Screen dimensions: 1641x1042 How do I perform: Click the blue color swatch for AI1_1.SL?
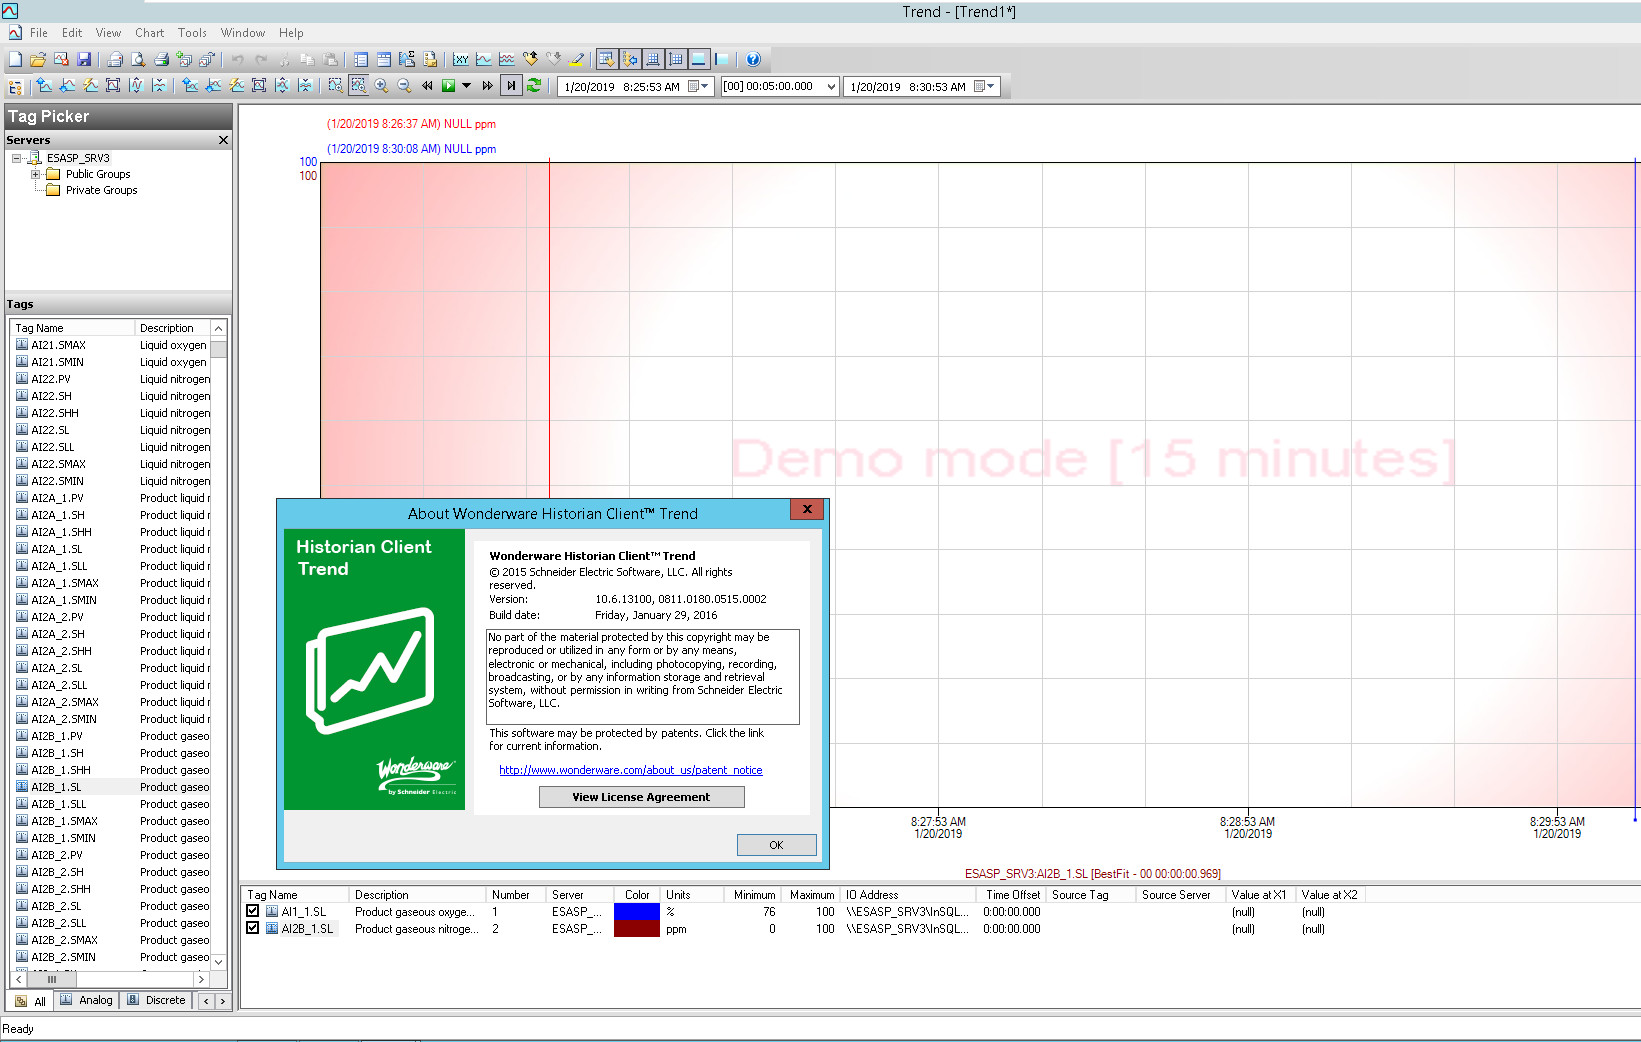point(637,911)
